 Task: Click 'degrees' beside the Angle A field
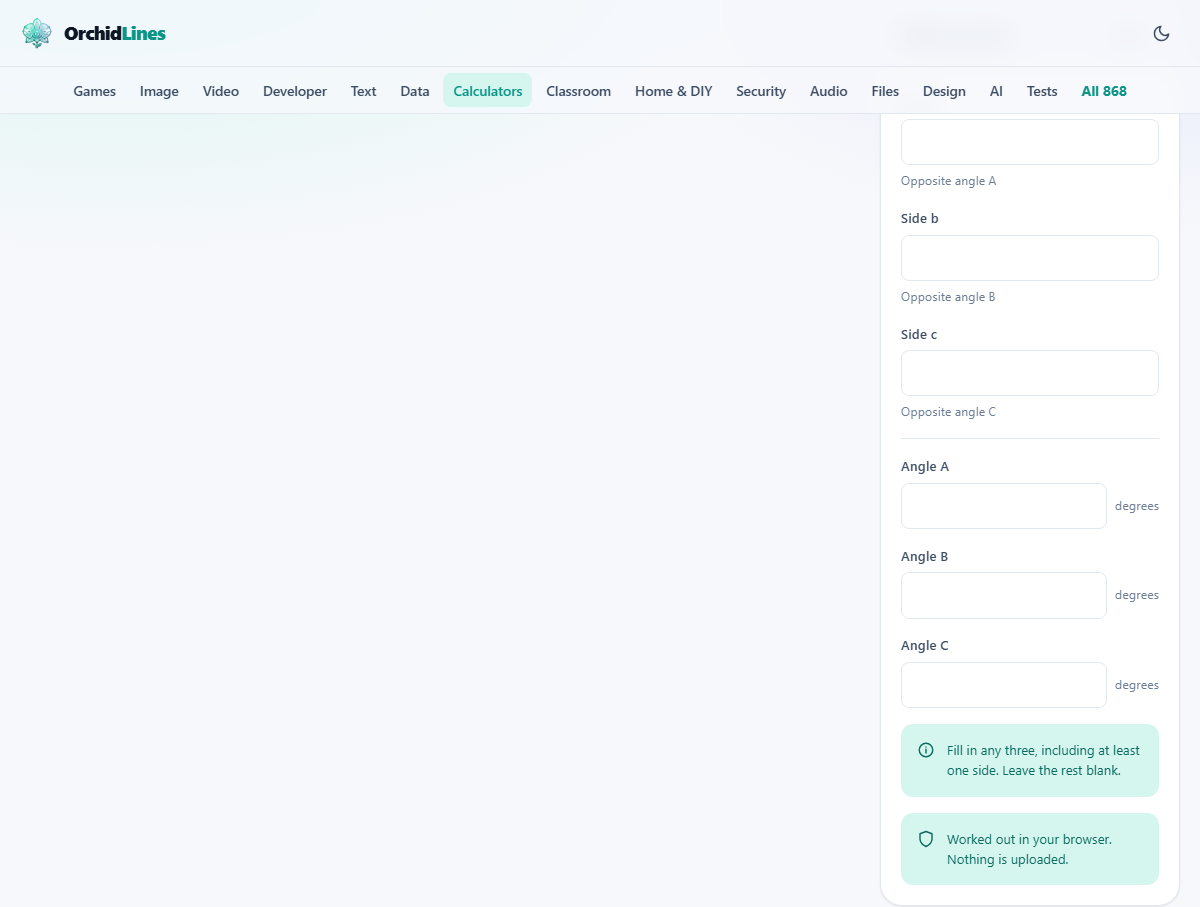click(1137, 506)
